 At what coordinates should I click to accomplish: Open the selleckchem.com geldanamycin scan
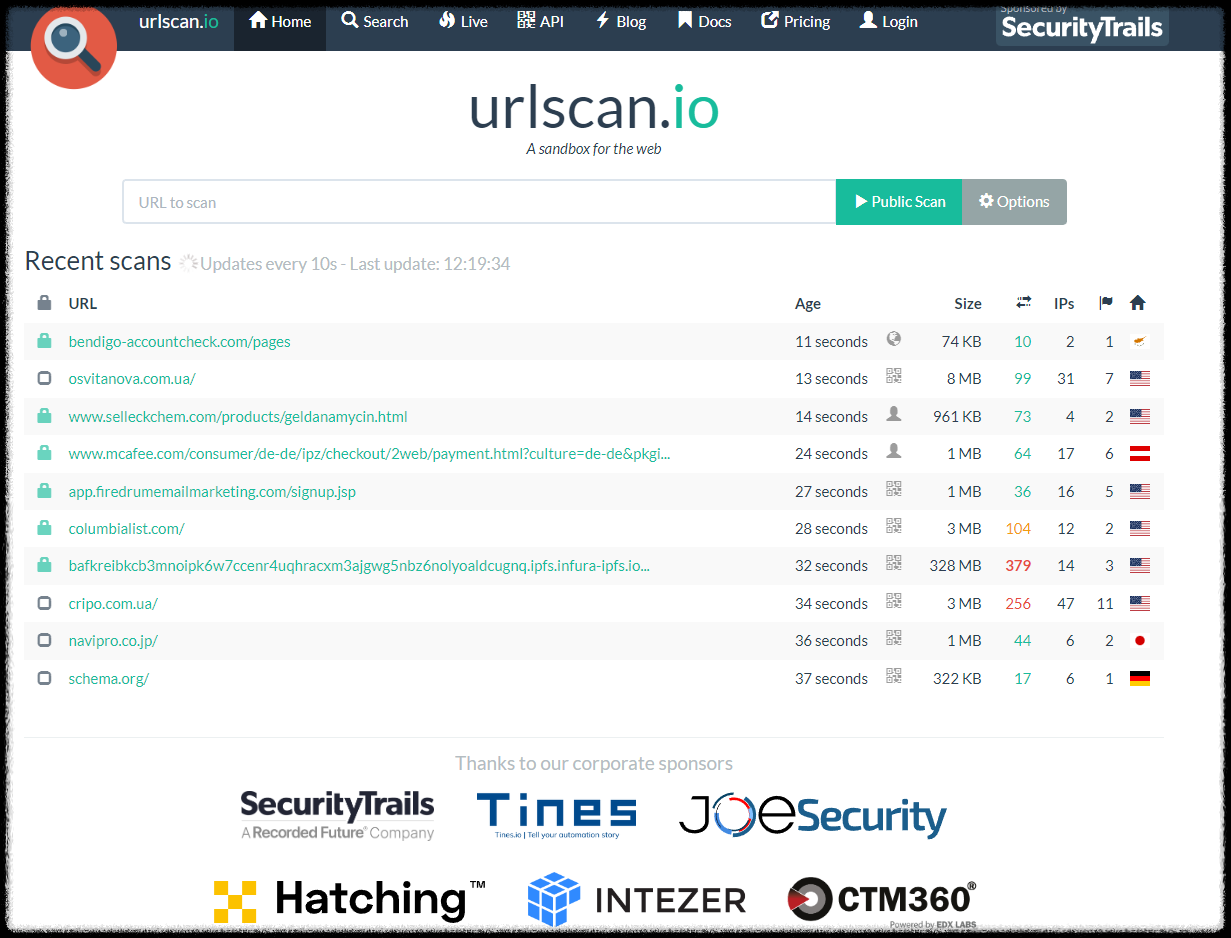coord(238,417)
